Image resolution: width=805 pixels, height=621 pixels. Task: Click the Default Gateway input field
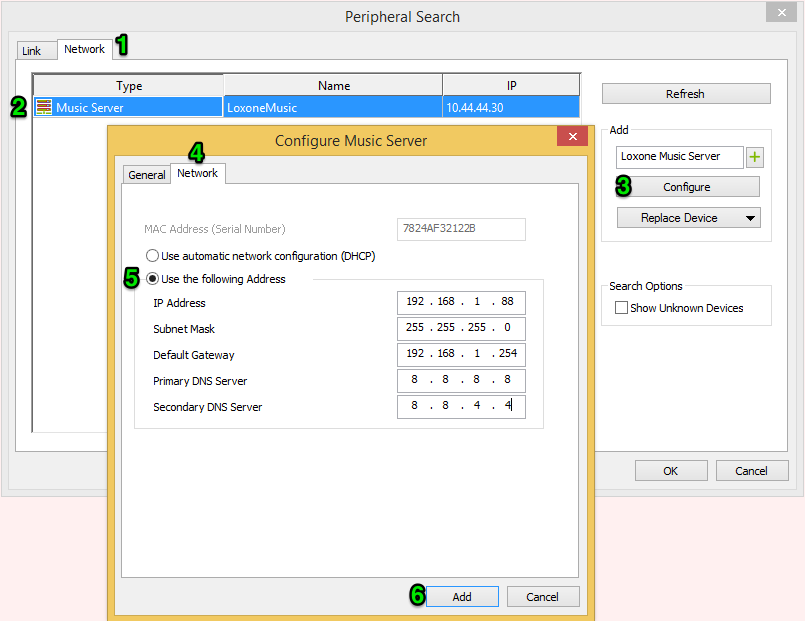click(x=460, y=355)
